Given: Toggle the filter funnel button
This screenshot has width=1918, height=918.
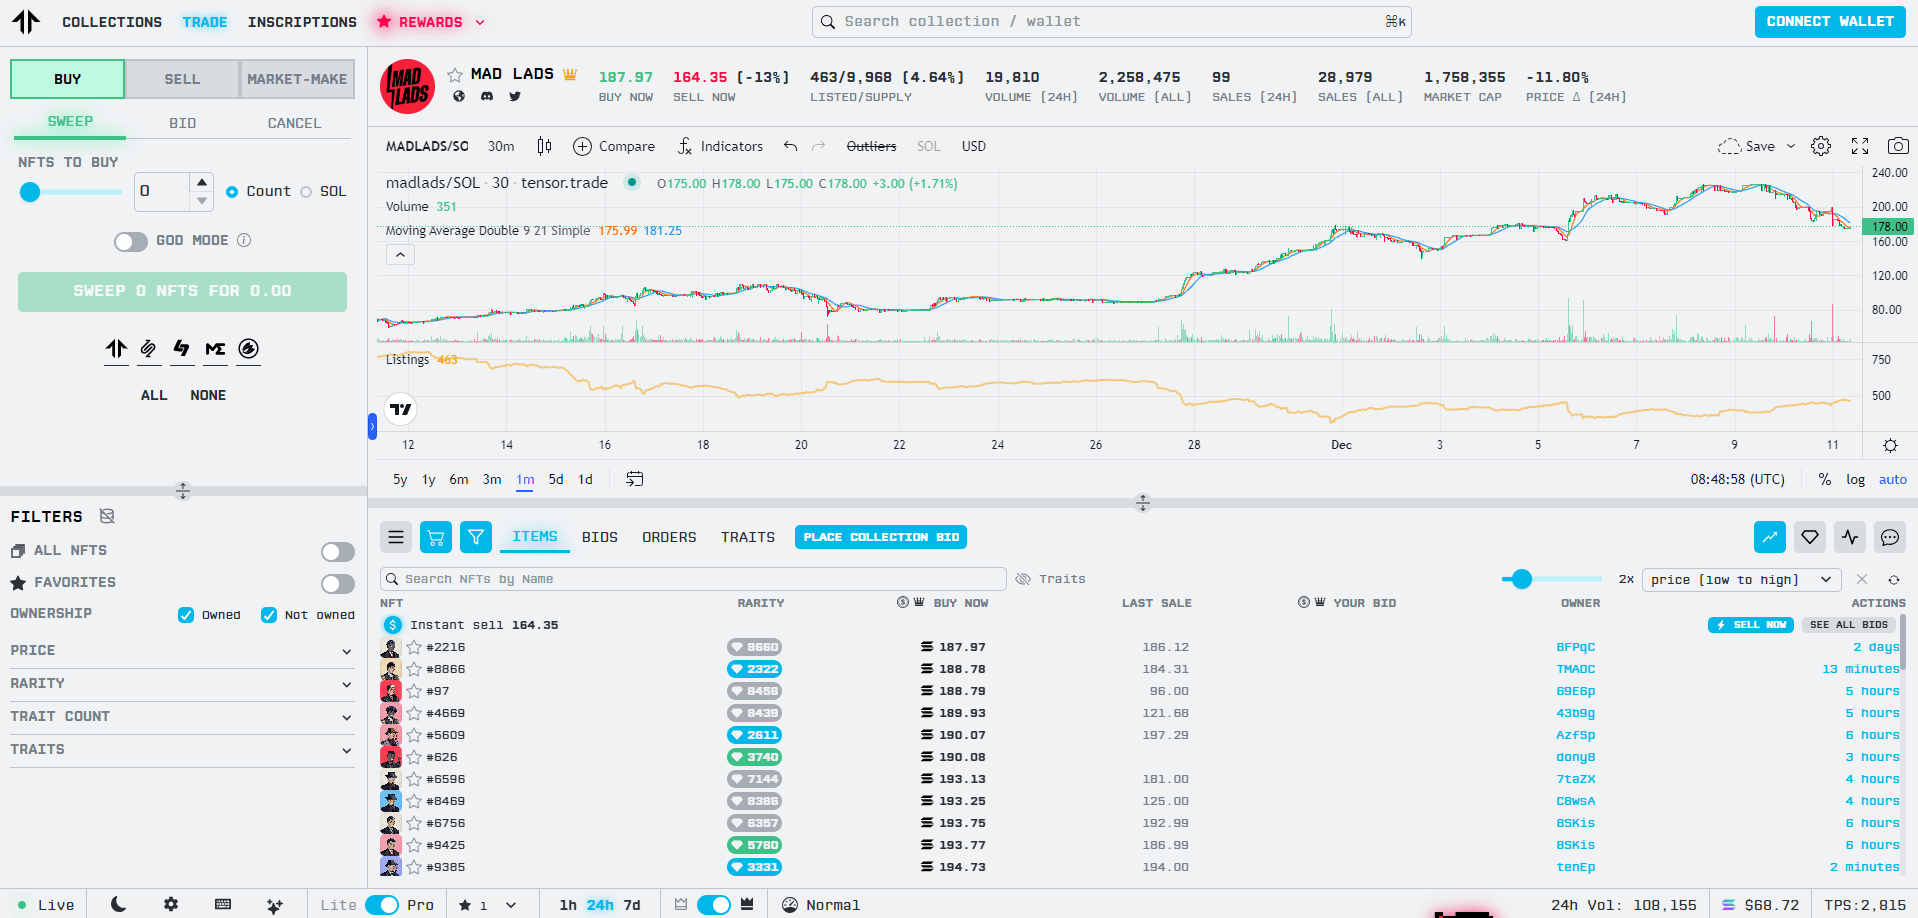Looking at the screenshot, I should [476, 537].
